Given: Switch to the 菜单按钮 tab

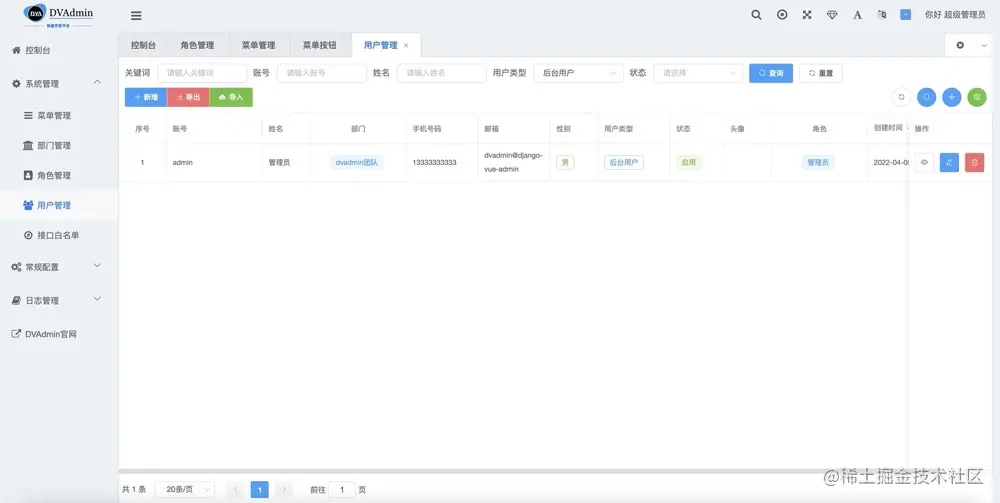Looking at the screenshot, I should tap(320, 45).
